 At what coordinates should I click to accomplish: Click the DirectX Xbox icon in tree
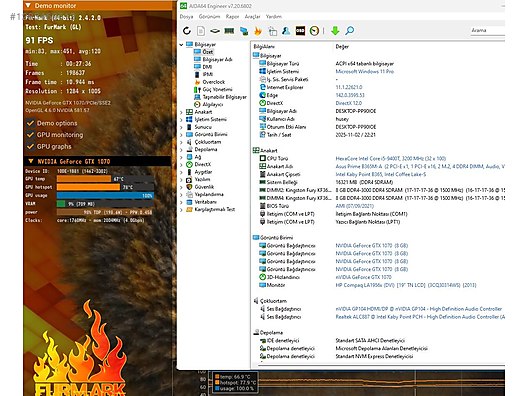pyautogui.click(x=189, y=164)
